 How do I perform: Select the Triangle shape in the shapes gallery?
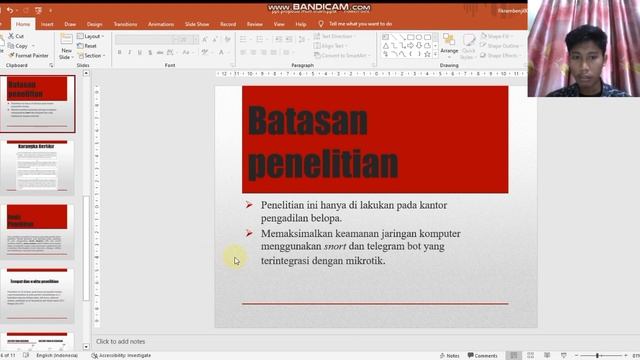(386, 46)
